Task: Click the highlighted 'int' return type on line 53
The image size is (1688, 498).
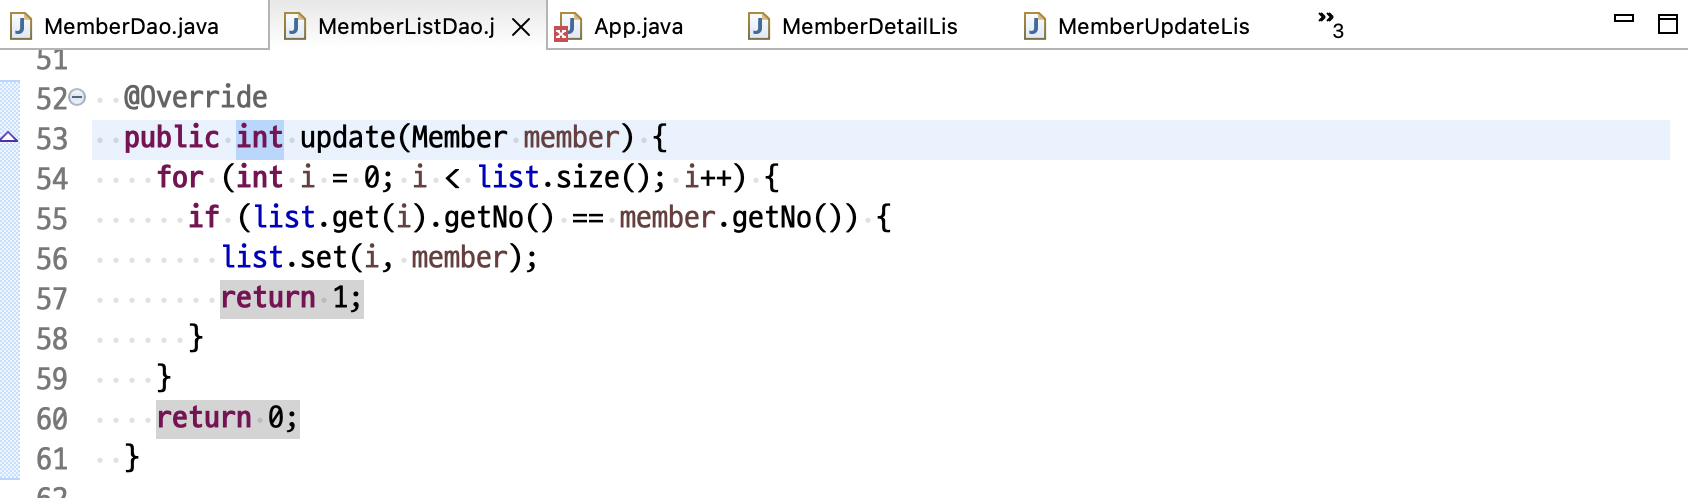Action: click(260, 137)
